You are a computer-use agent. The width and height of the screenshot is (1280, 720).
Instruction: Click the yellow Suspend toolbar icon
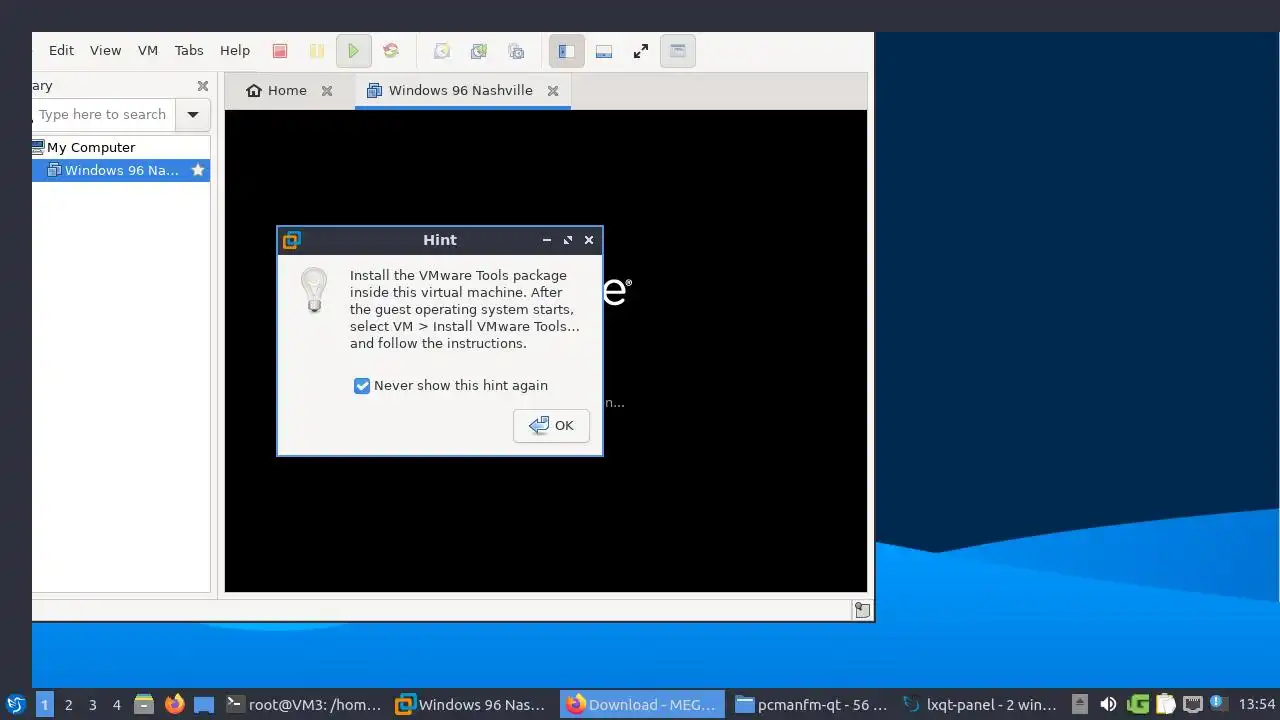[316, 51]
